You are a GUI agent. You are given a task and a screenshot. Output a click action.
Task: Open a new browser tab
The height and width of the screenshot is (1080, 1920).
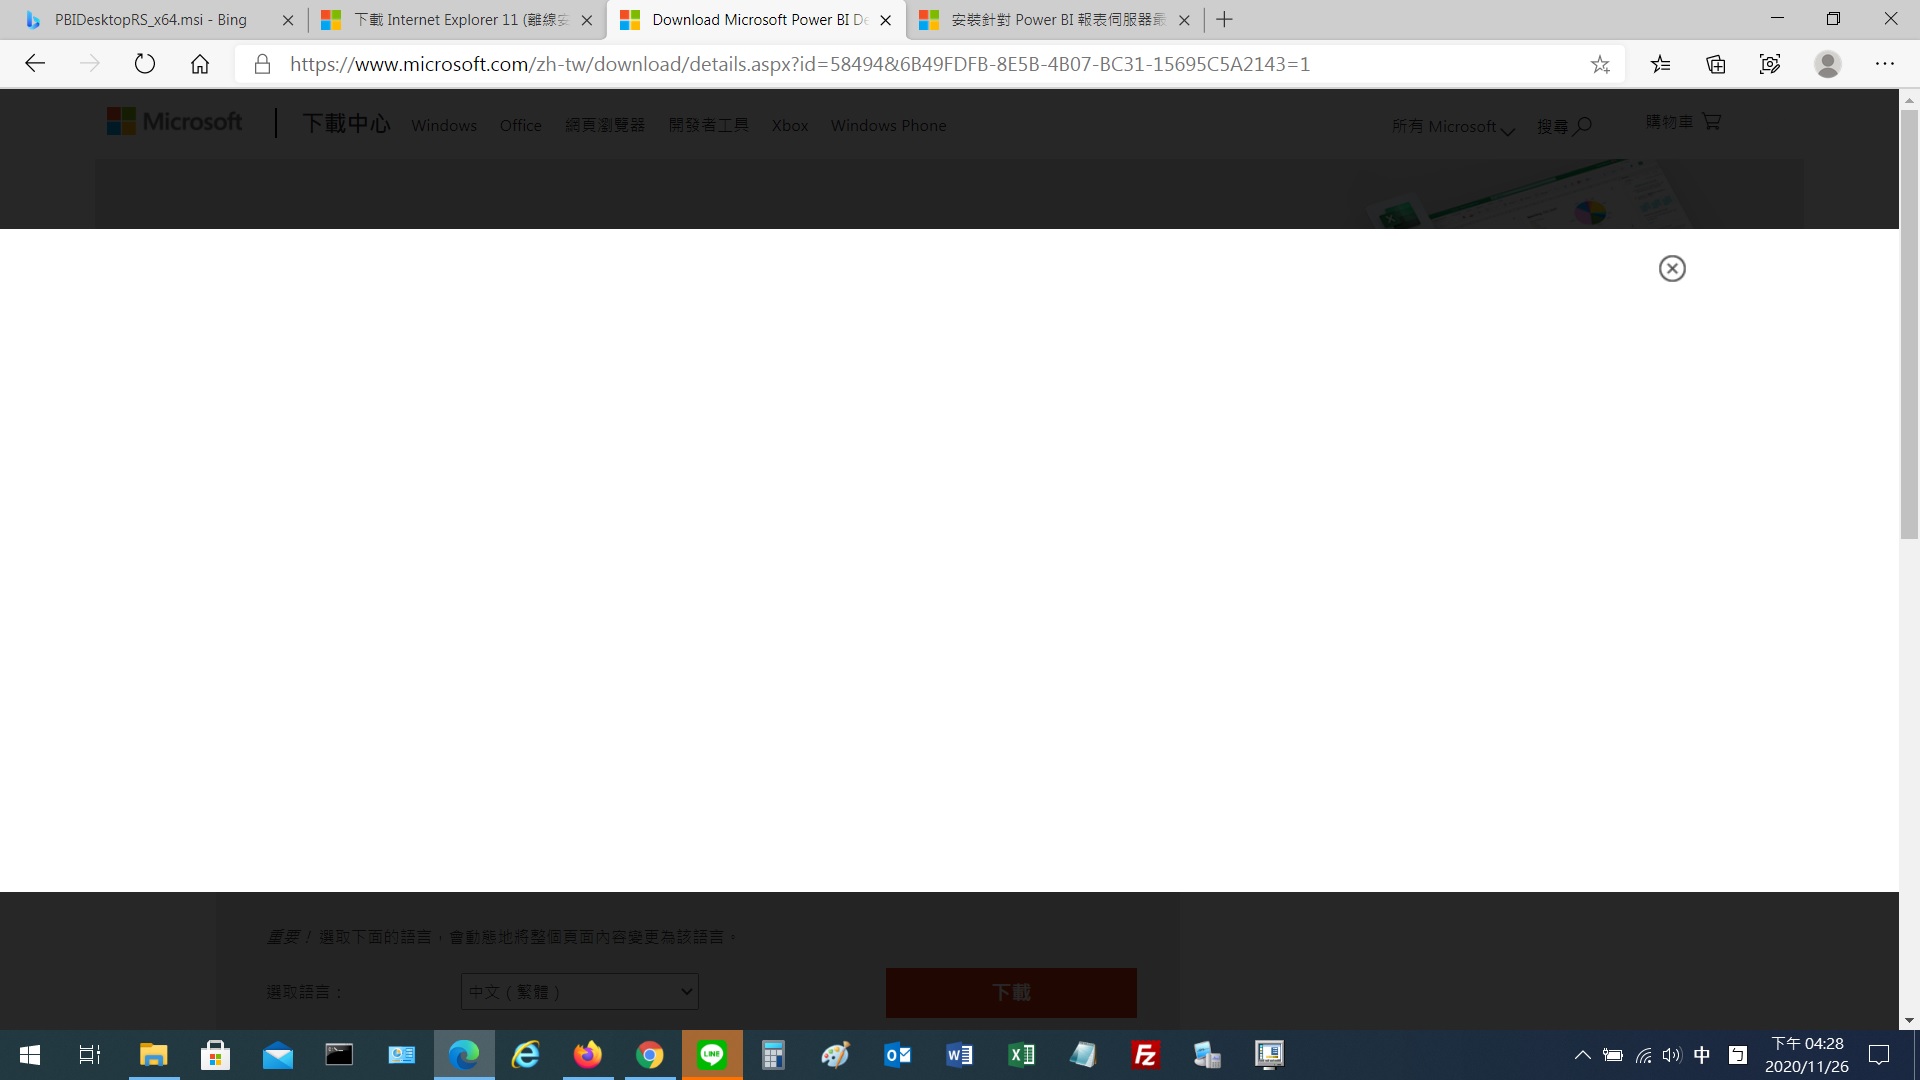(1224, 20)
